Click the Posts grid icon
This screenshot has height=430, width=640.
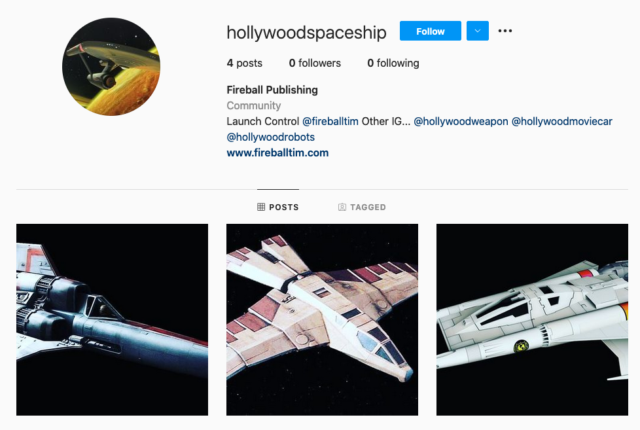(x=261, y=207)
